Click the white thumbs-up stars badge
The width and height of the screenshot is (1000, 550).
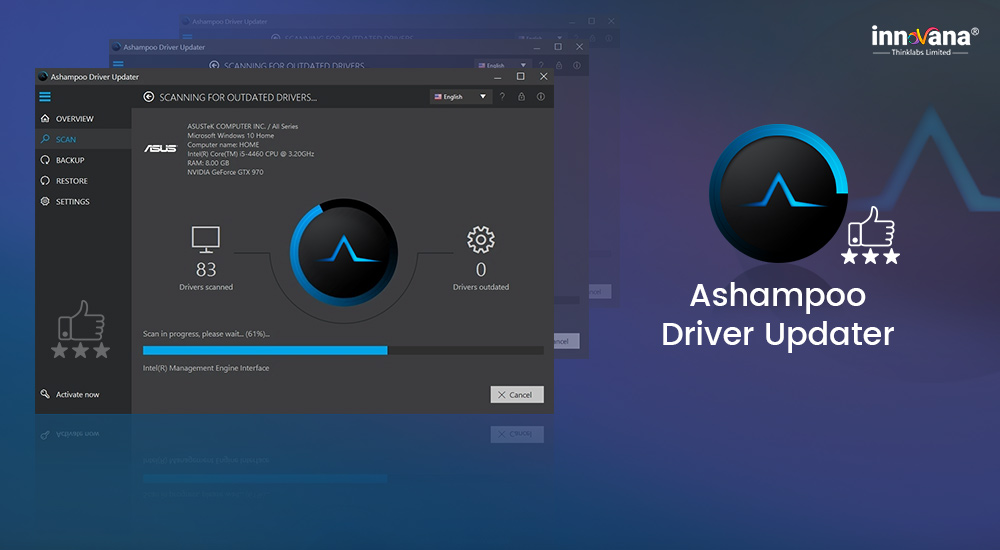coord(871,235)
